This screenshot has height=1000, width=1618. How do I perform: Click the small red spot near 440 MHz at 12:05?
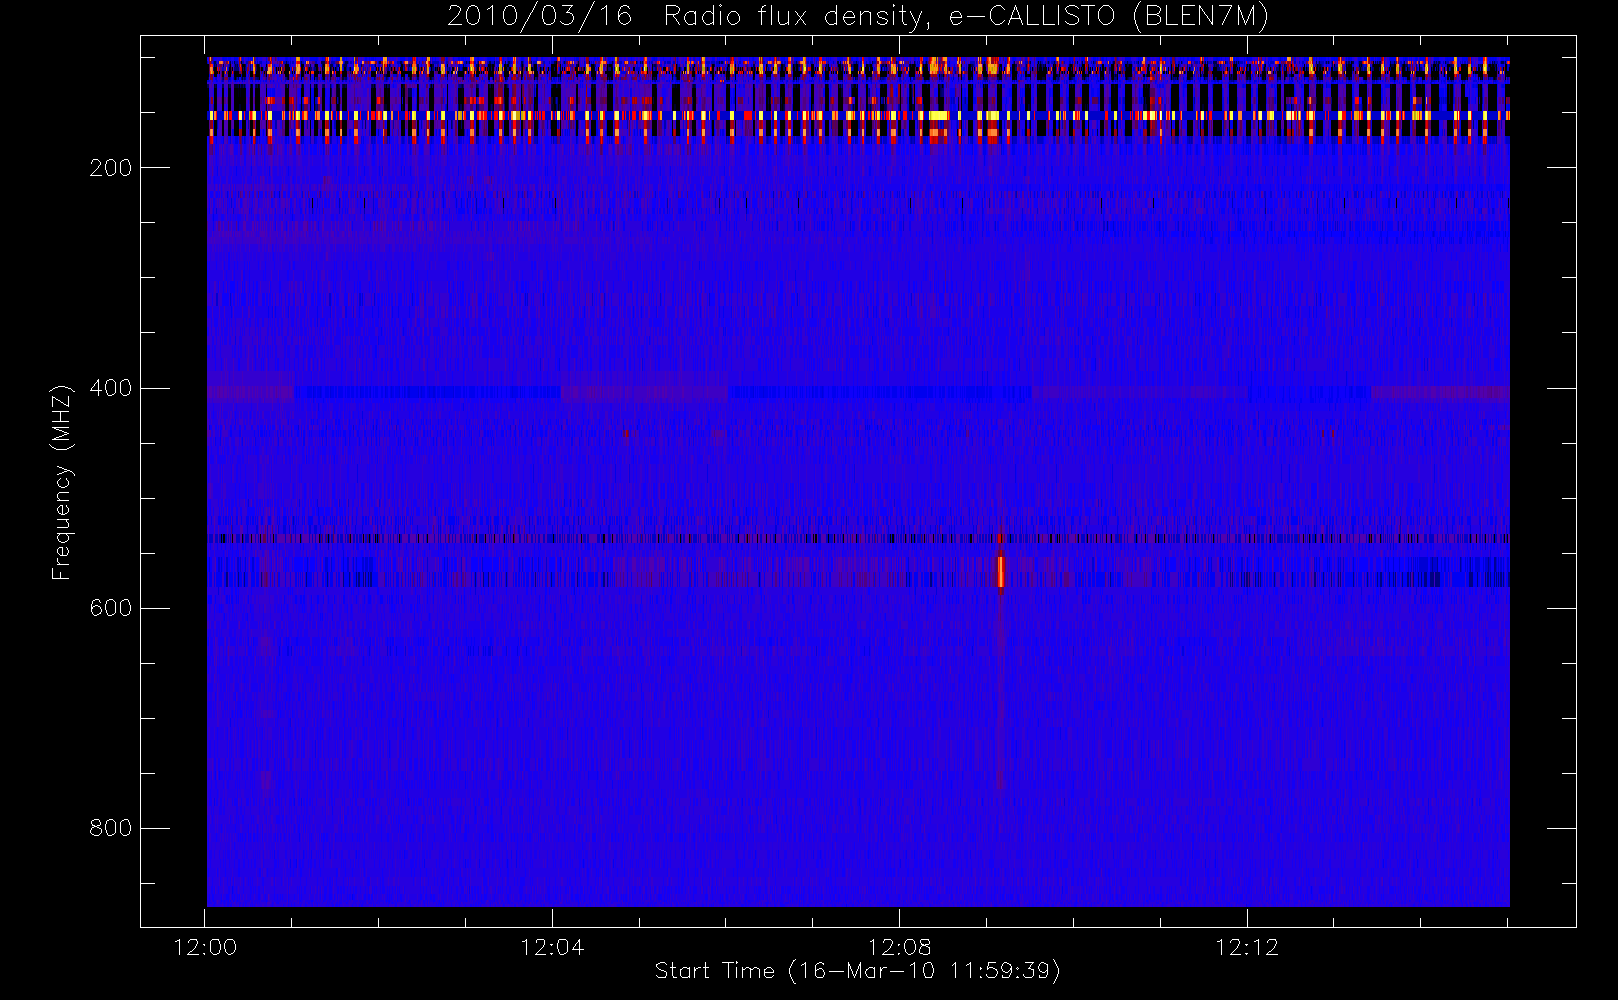click(626, 434)
